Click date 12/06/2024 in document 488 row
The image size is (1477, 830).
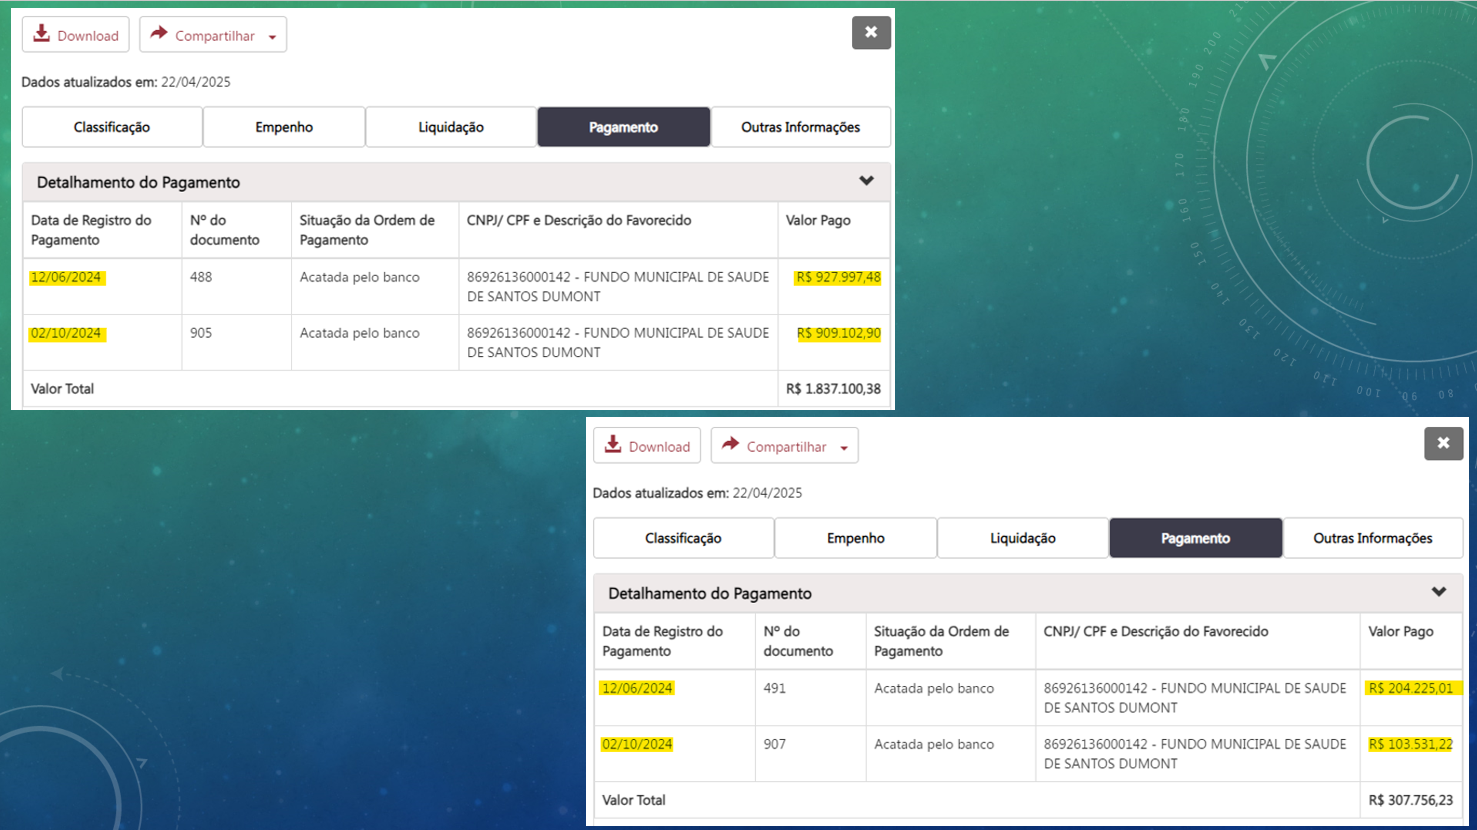point(66,277)
